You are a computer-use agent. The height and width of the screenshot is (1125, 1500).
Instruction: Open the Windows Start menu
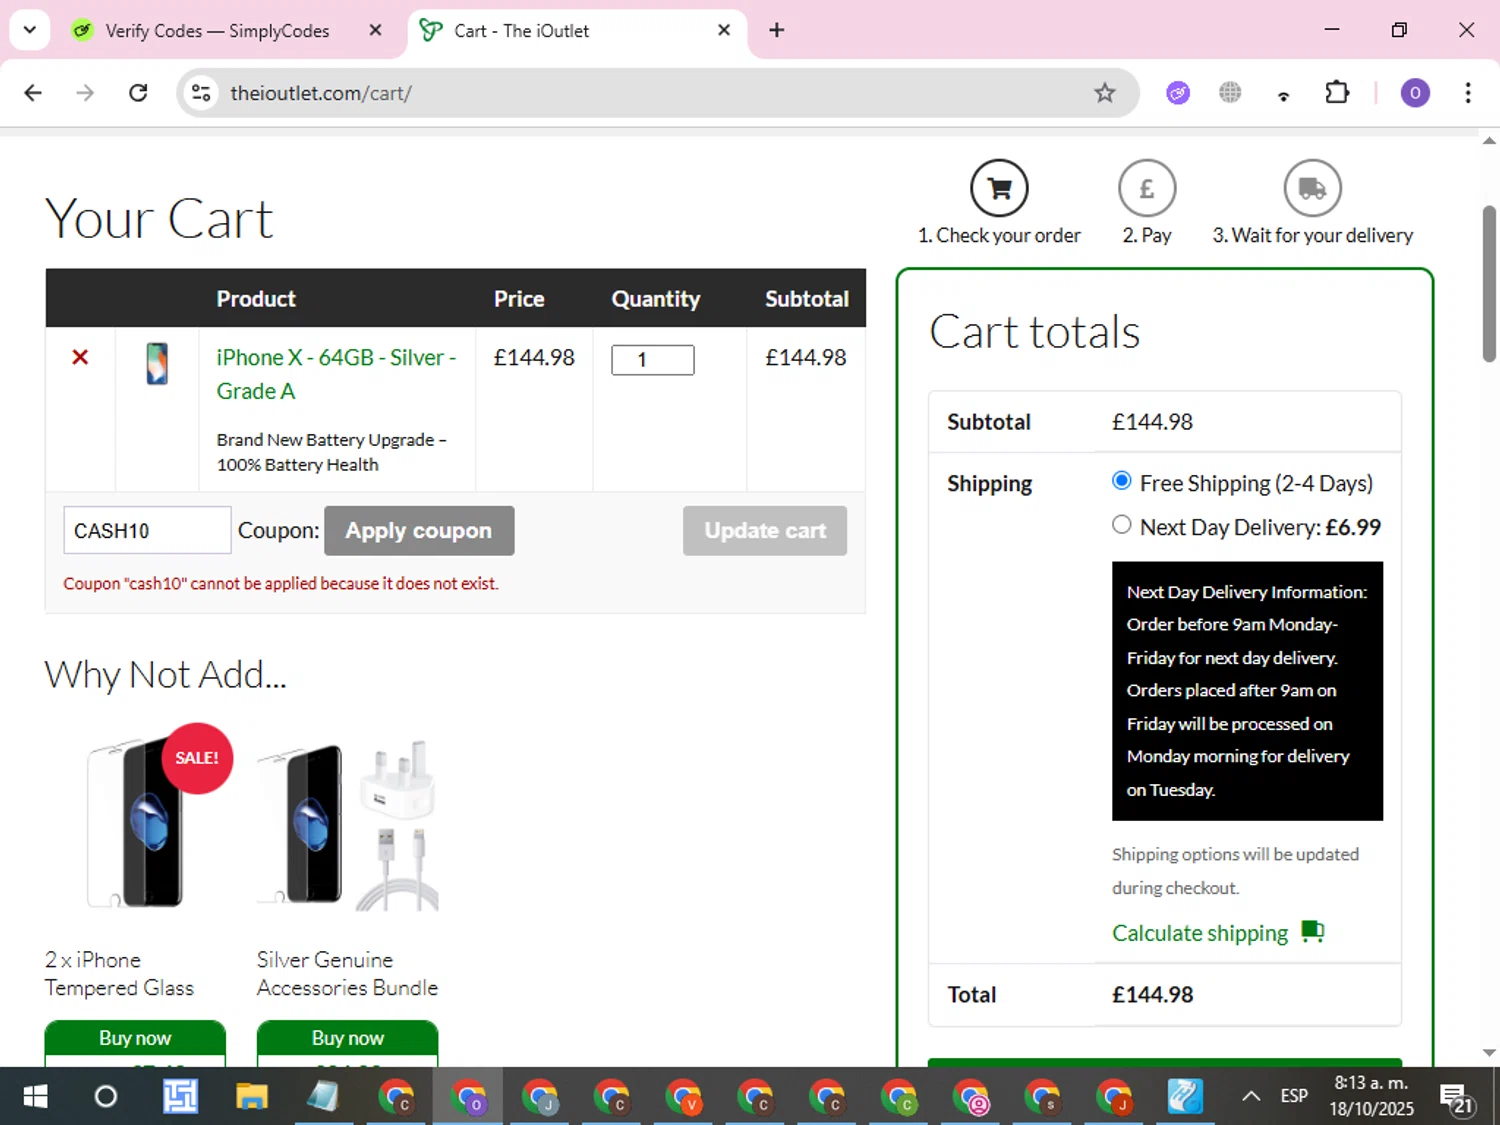click(35, 1097)
